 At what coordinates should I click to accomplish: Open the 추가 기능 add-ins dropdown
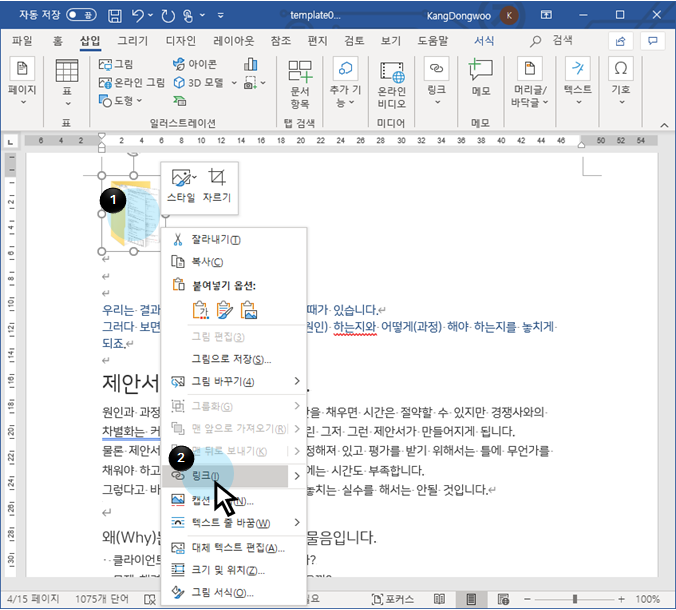tap(345, 82)
